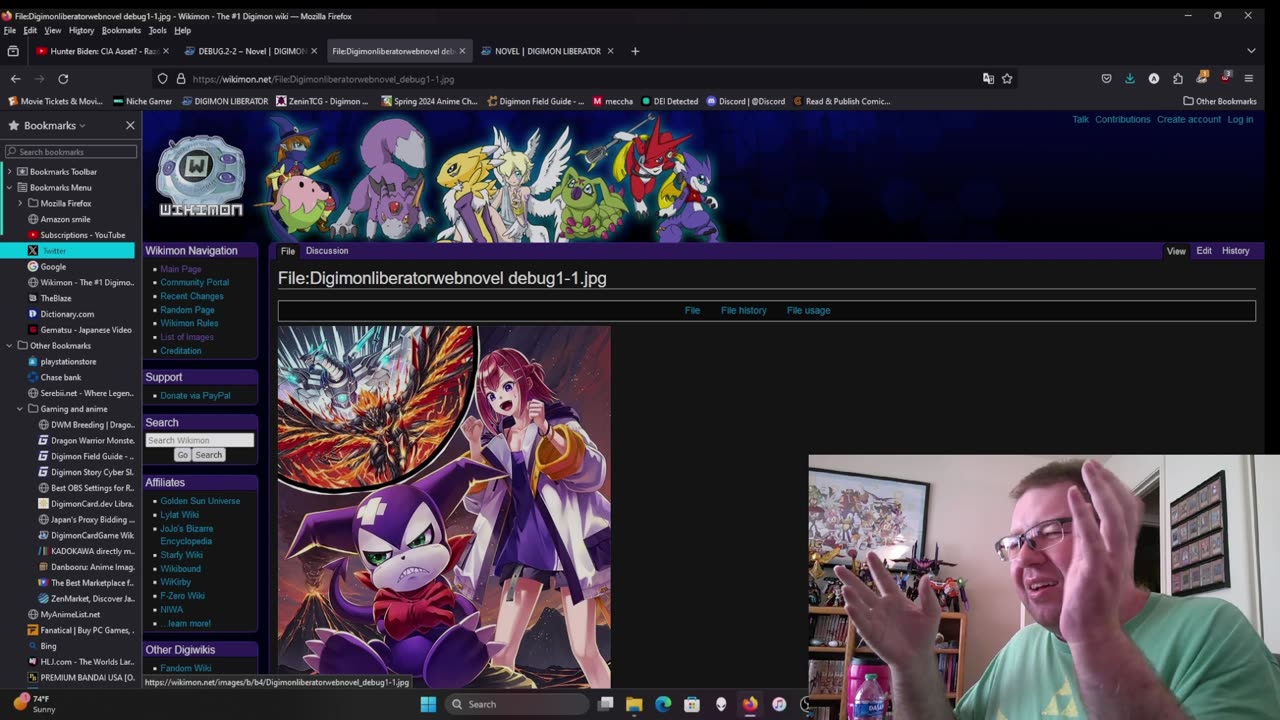Open the Other Bookmarks folder in toolbar

pos(1219,101)
